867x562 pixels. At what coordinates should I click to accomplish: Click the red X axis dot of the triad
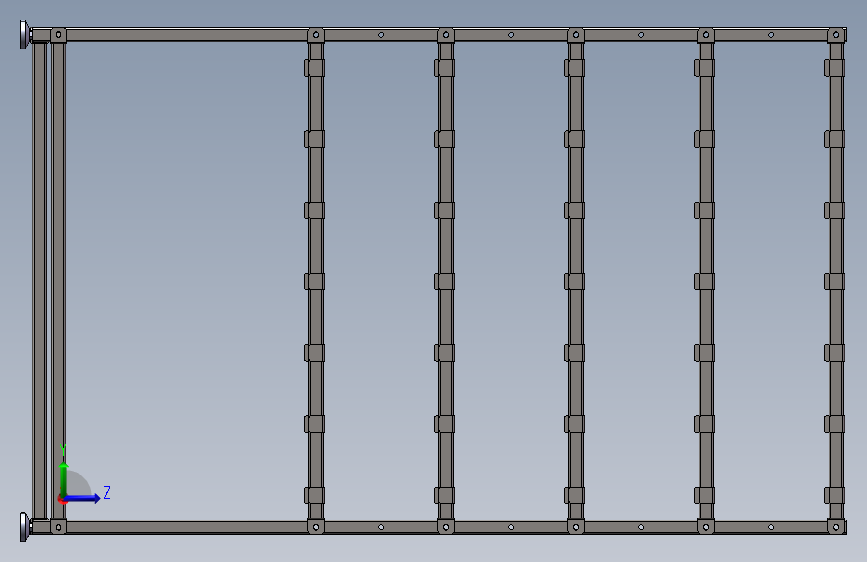tap(61, 500)
